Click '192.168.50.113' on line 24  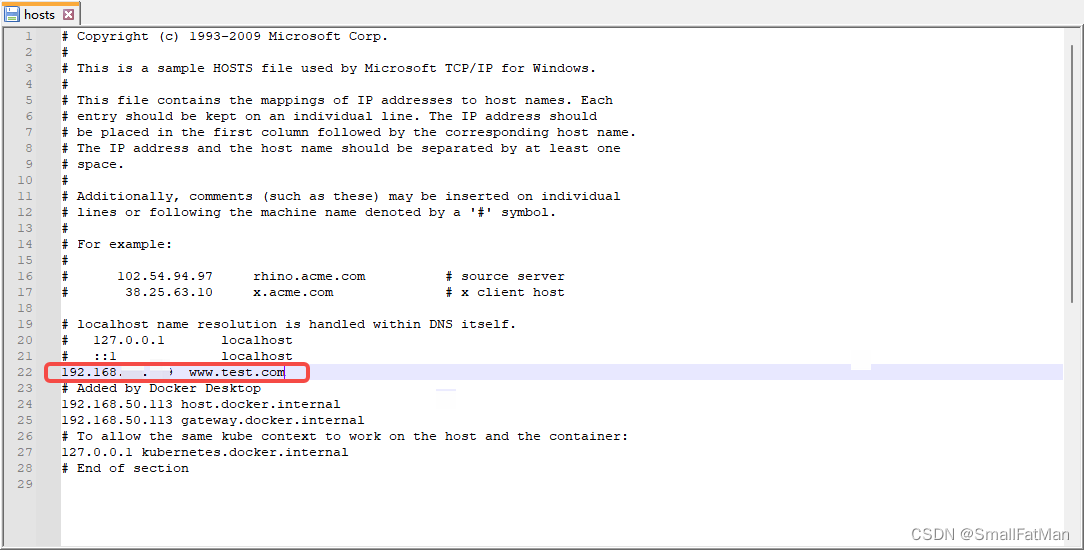click(x=117, y=404)
